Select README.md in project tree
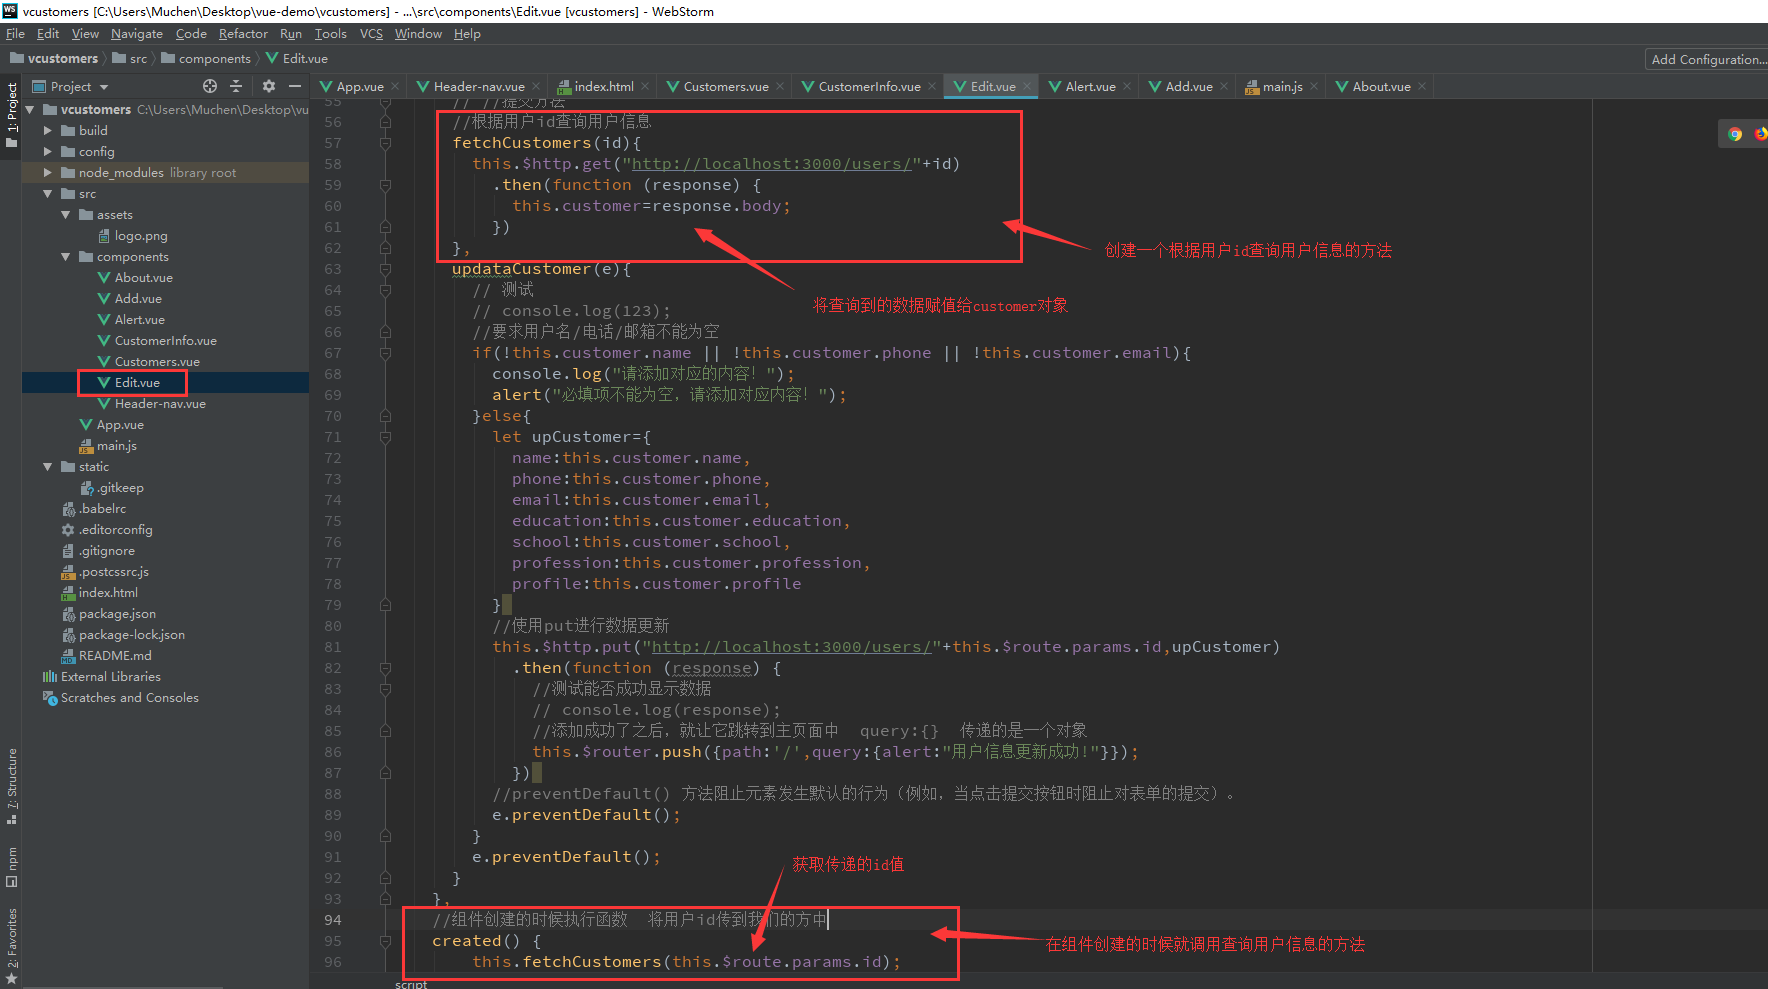 115,656
